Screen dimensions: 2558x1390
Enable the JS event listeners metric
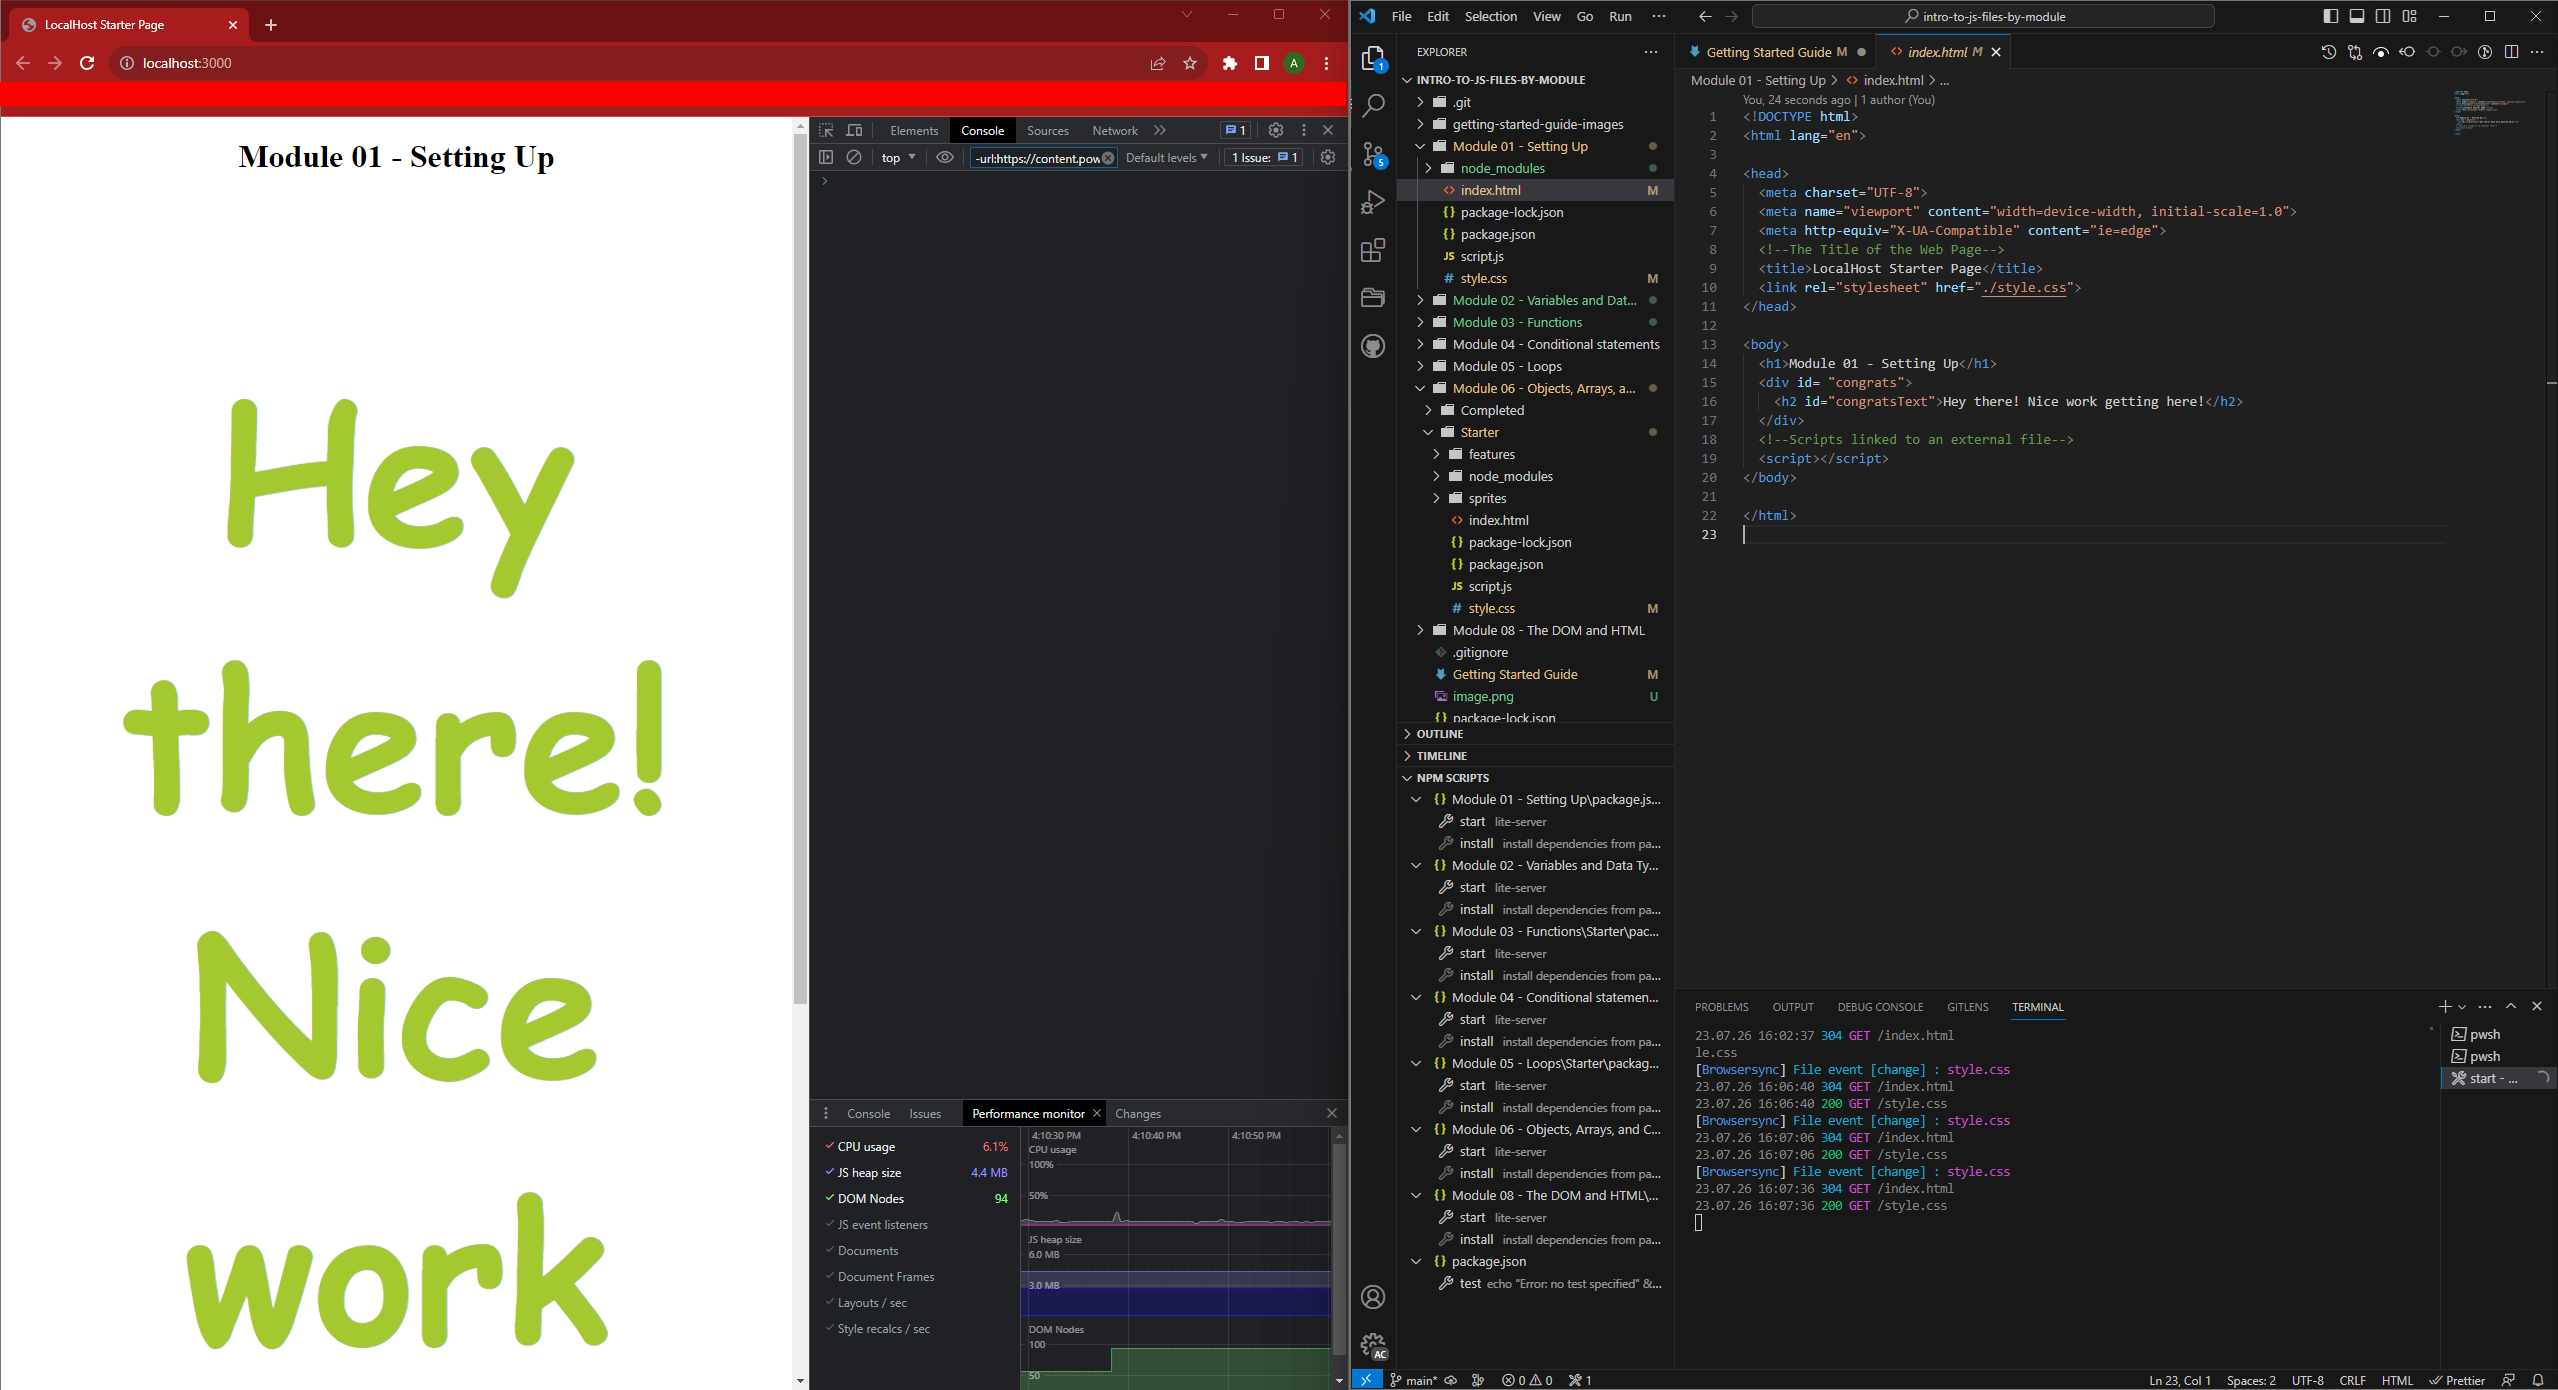coord(830,1225)
